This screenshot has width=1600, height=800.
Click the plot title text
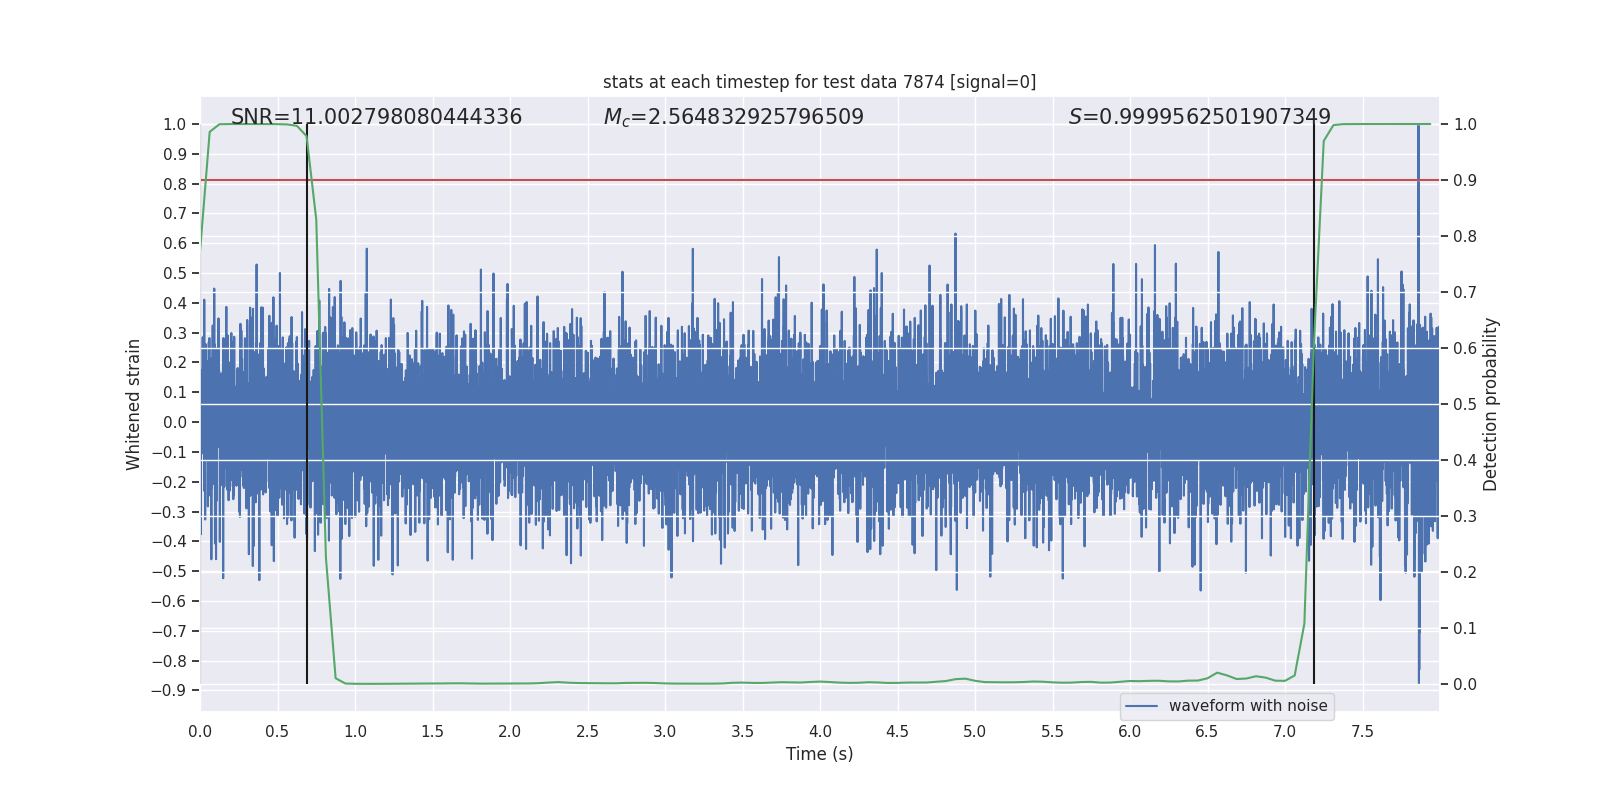click(819, 82)
